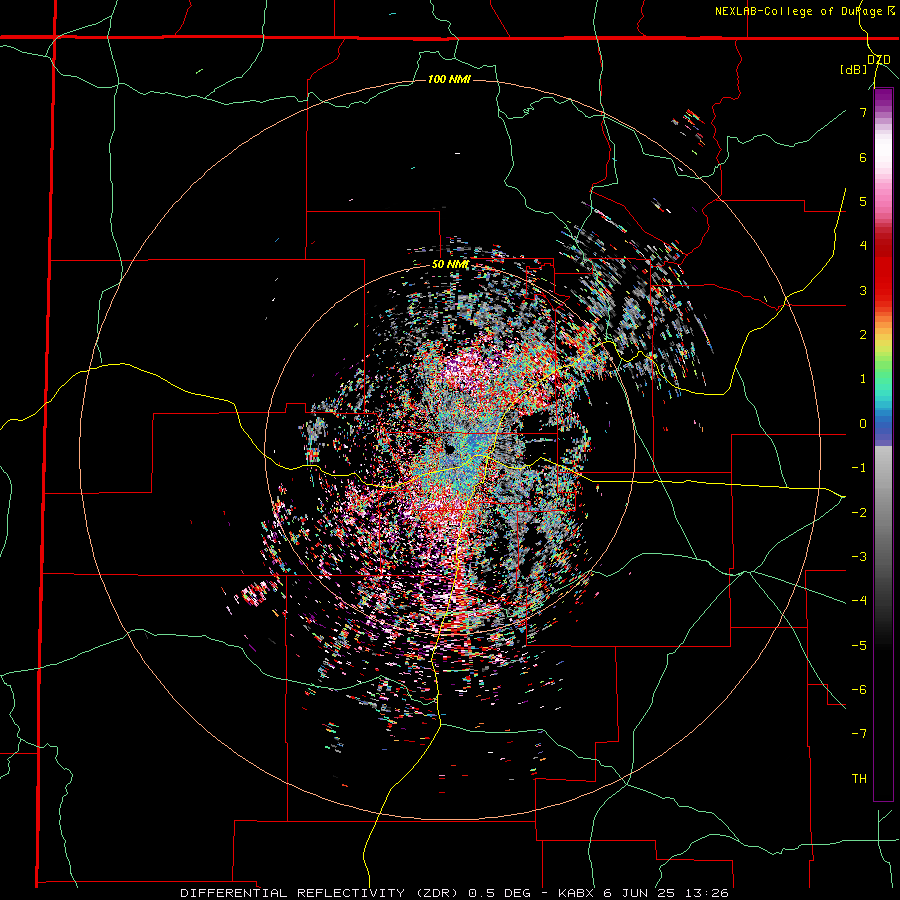Click the 3 value on color scale
The image size is (900, 900).
(863, 290)
